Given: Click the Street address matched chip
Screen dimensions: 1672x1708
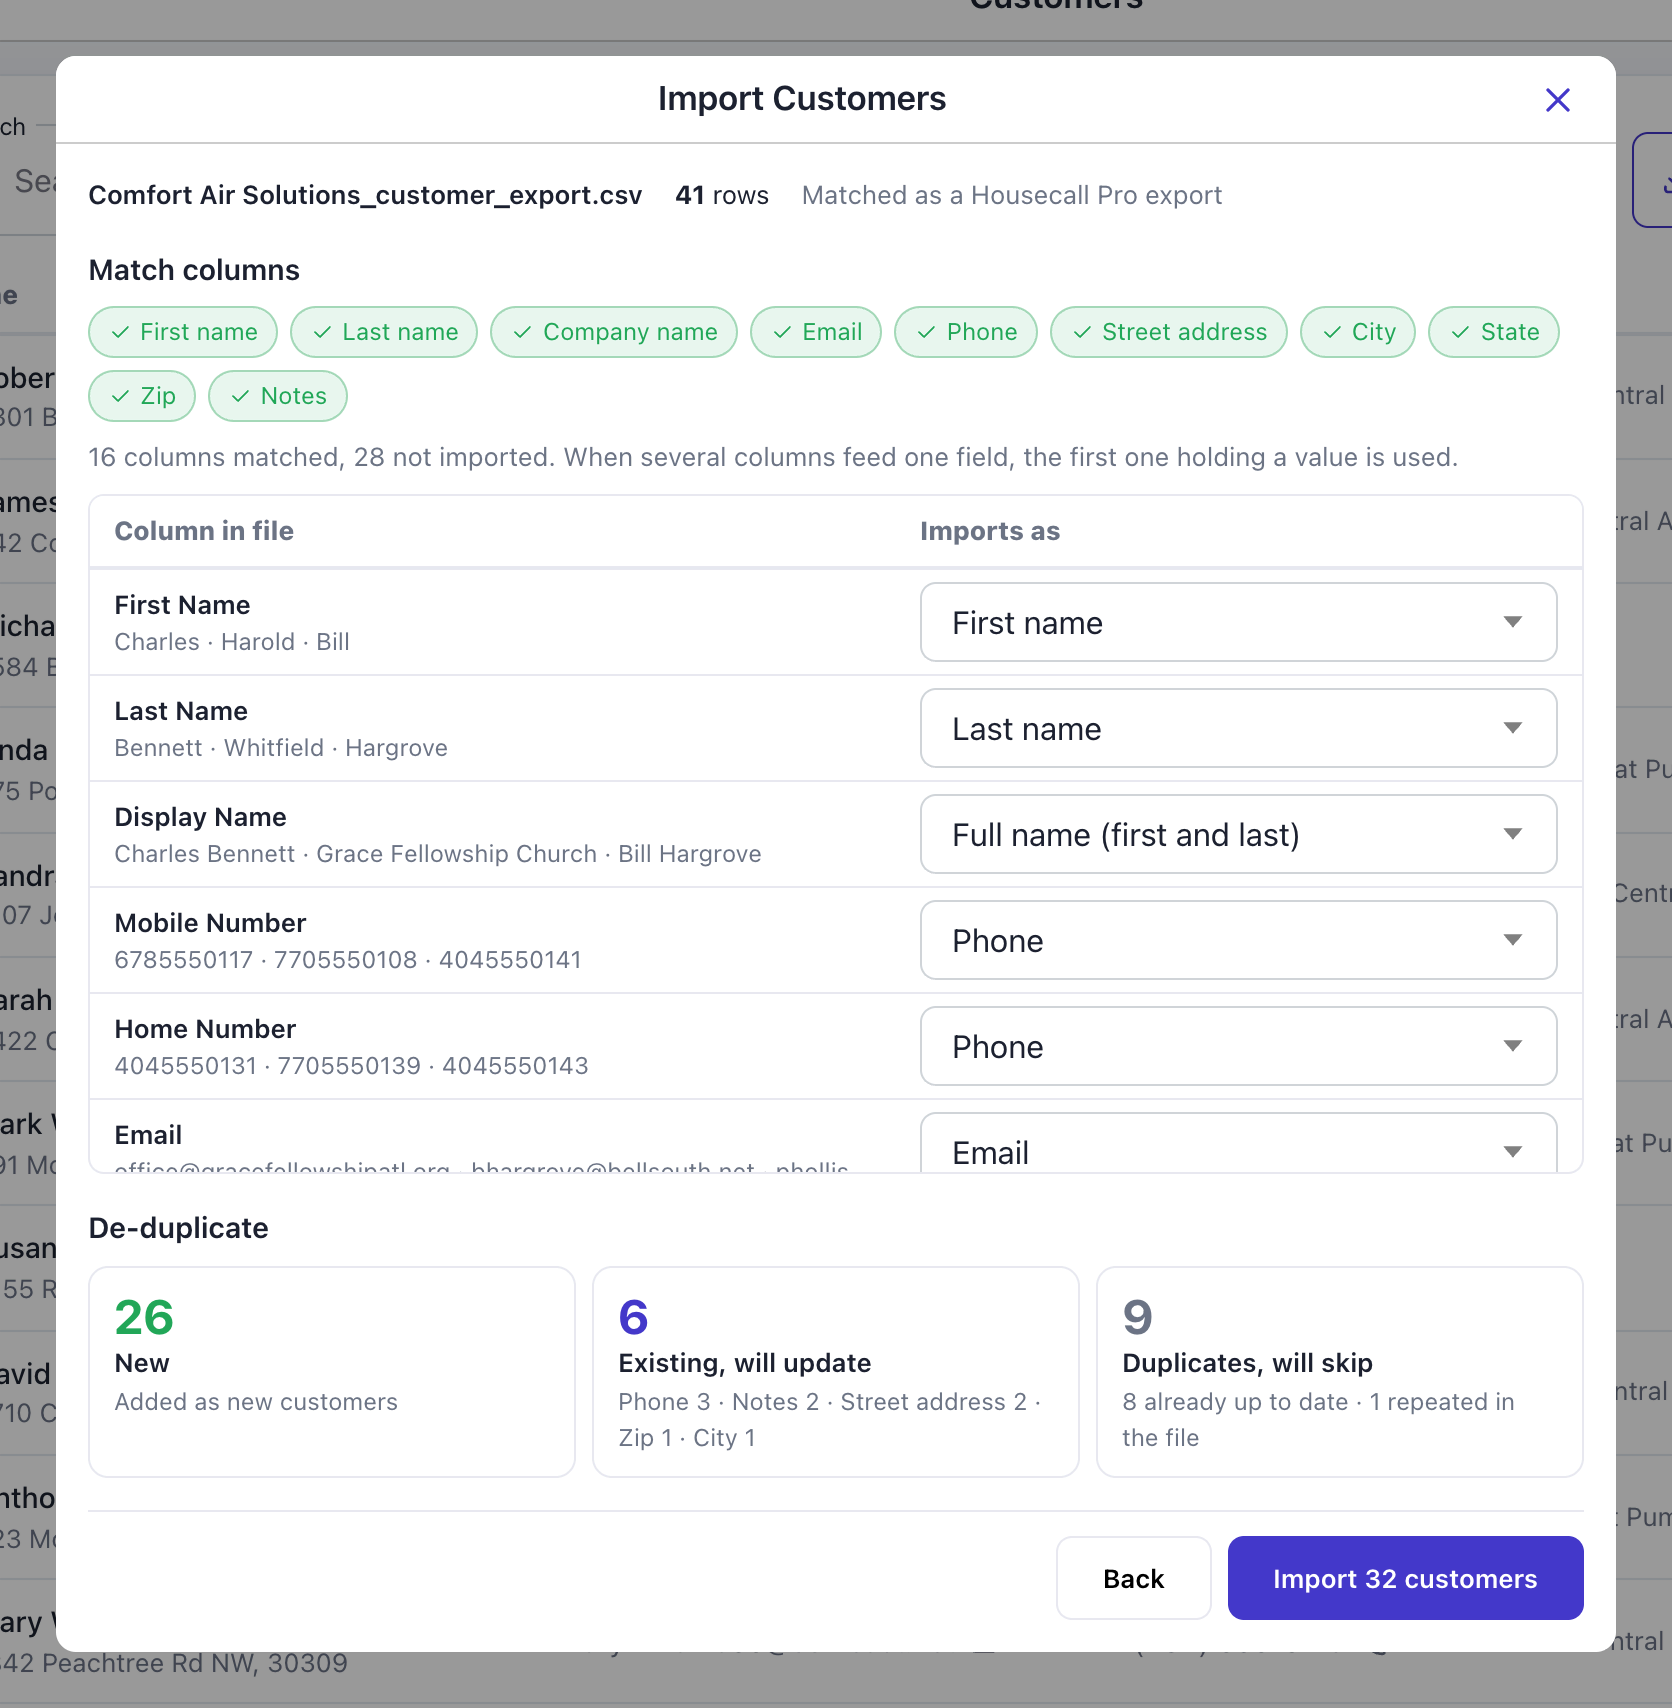Looking at the screenshot, I should (x=1169, y=332).
